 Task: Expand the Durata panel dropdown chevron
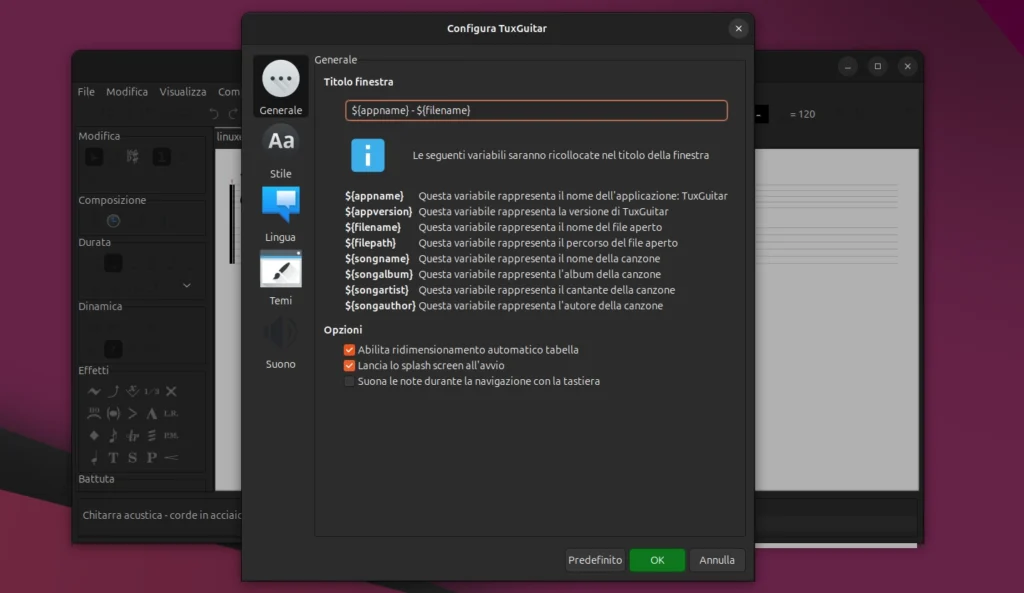pos(187,285)
